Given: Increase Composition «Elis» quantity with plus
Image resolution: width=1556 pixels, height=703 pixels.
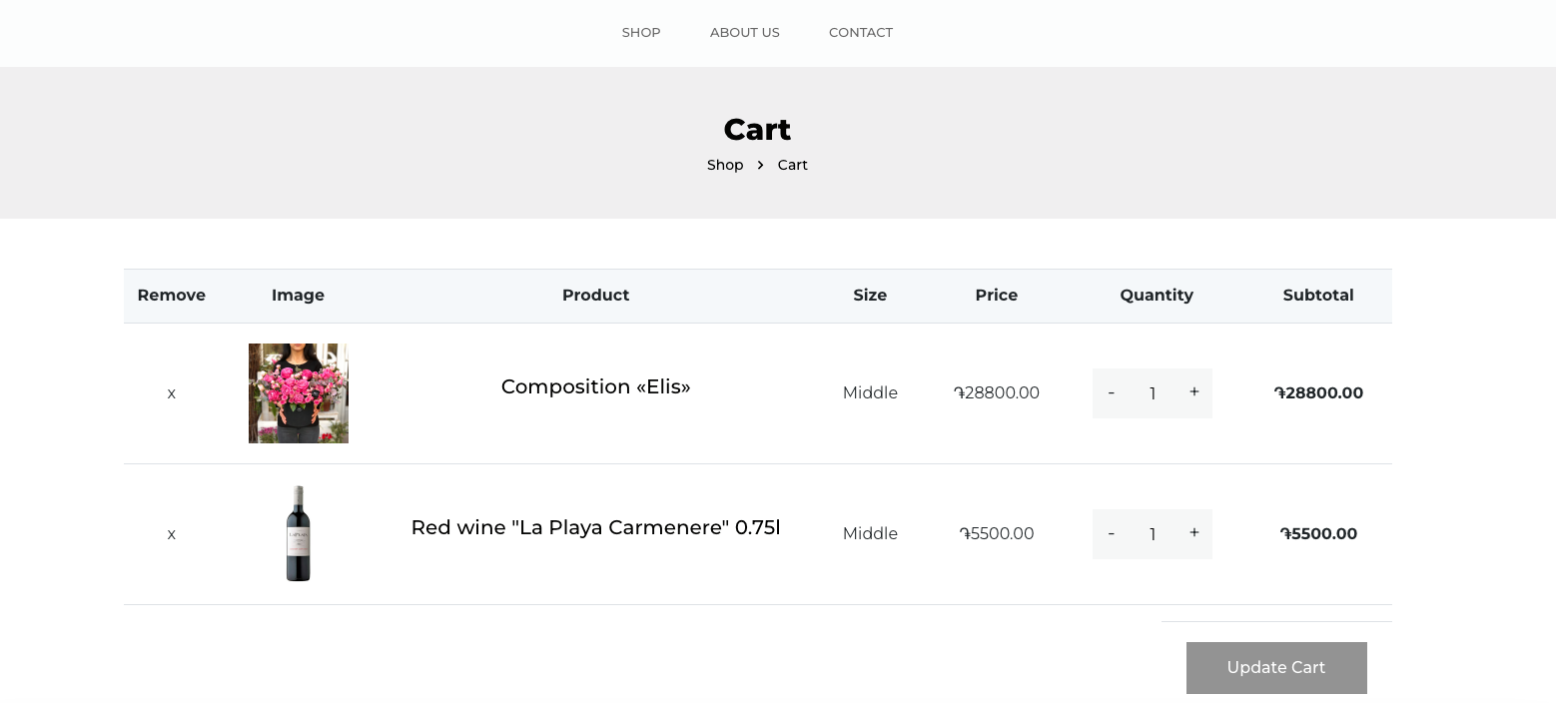Looking at the screenshot, I should point(1194,393).
